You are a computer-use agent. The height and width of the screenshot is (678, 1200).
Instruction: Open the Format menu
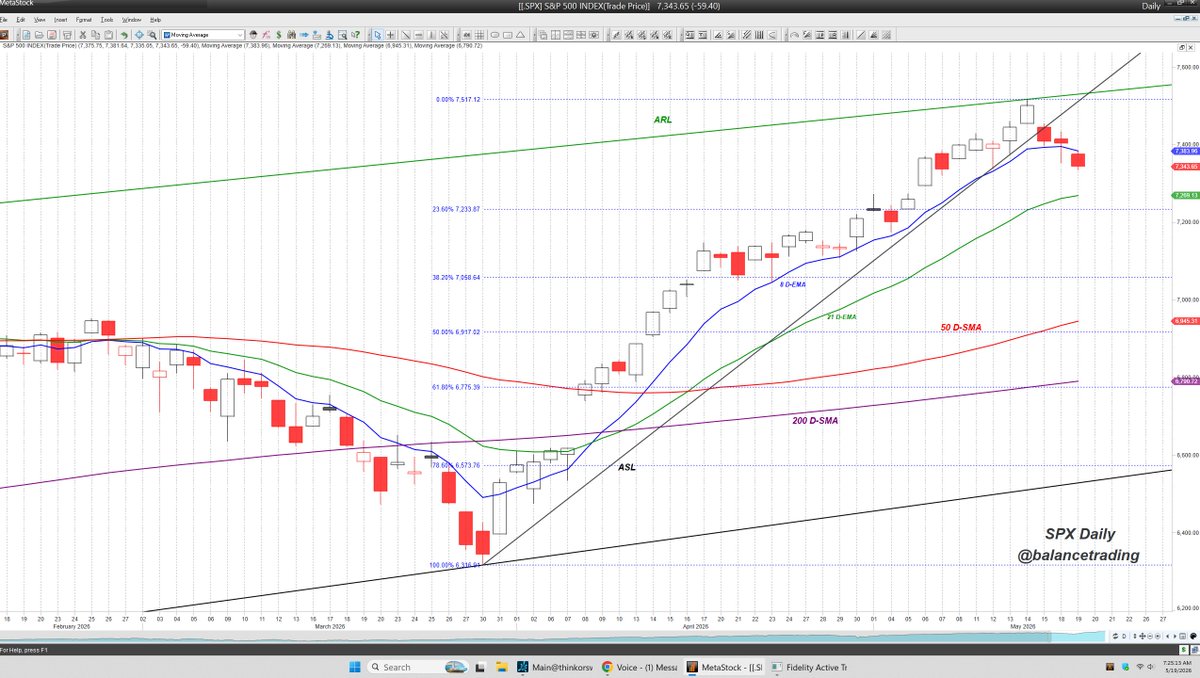point(83,20)
